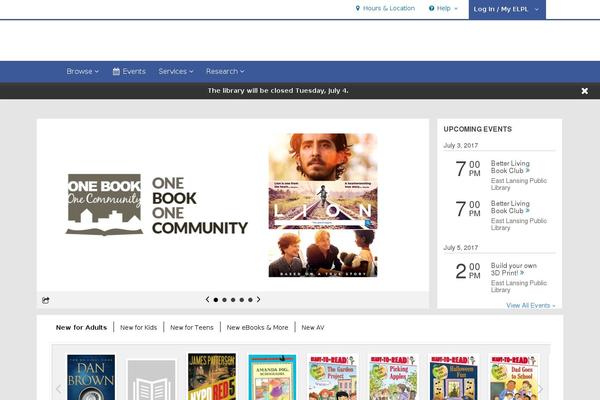Screen dimensions: 600x400
Task: Expand the Research menu
Action: (x=225, y=72)
